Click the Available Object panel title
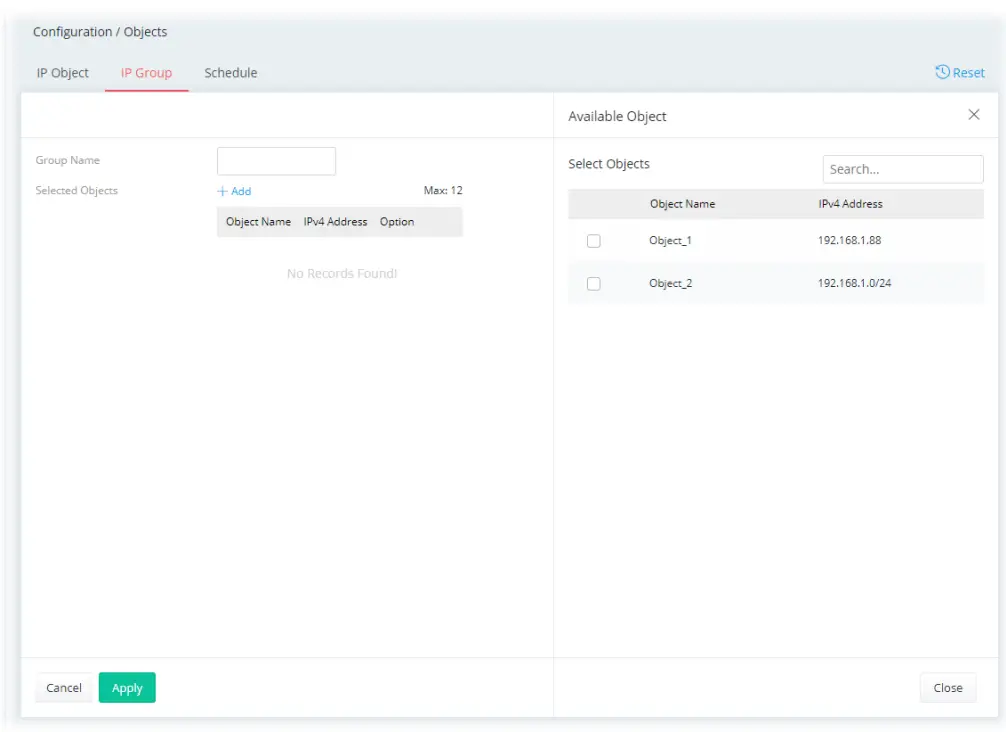 (x=617, y=117)
